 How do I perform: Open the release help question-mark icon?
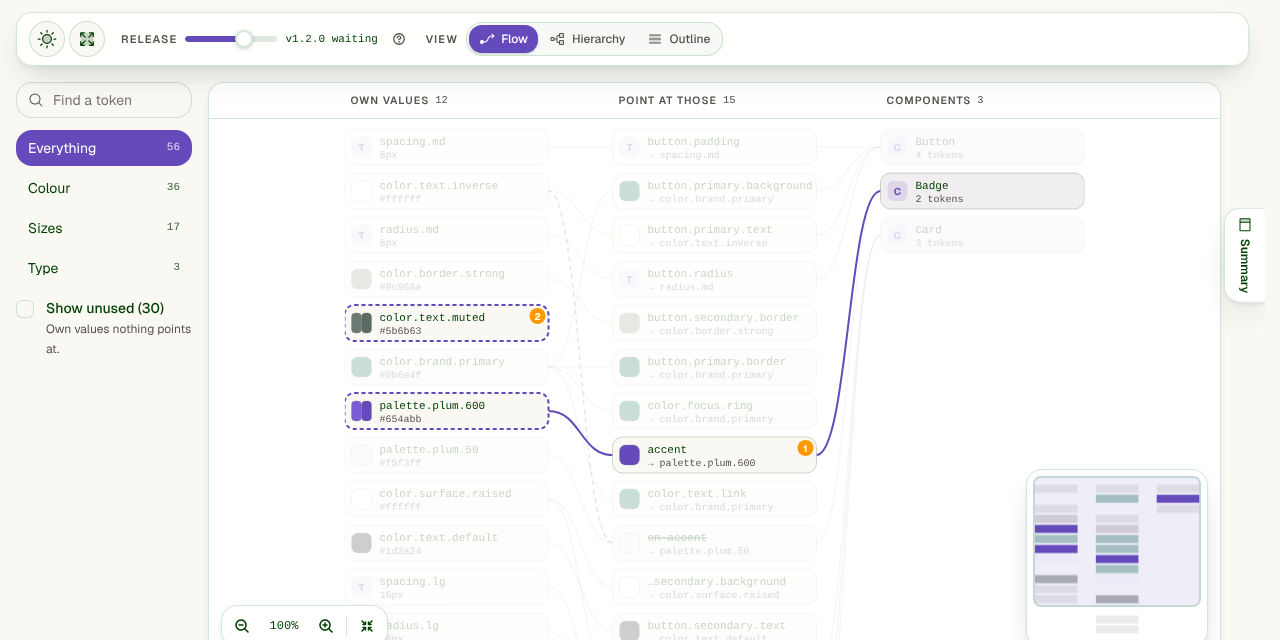(x=399, y=39)
